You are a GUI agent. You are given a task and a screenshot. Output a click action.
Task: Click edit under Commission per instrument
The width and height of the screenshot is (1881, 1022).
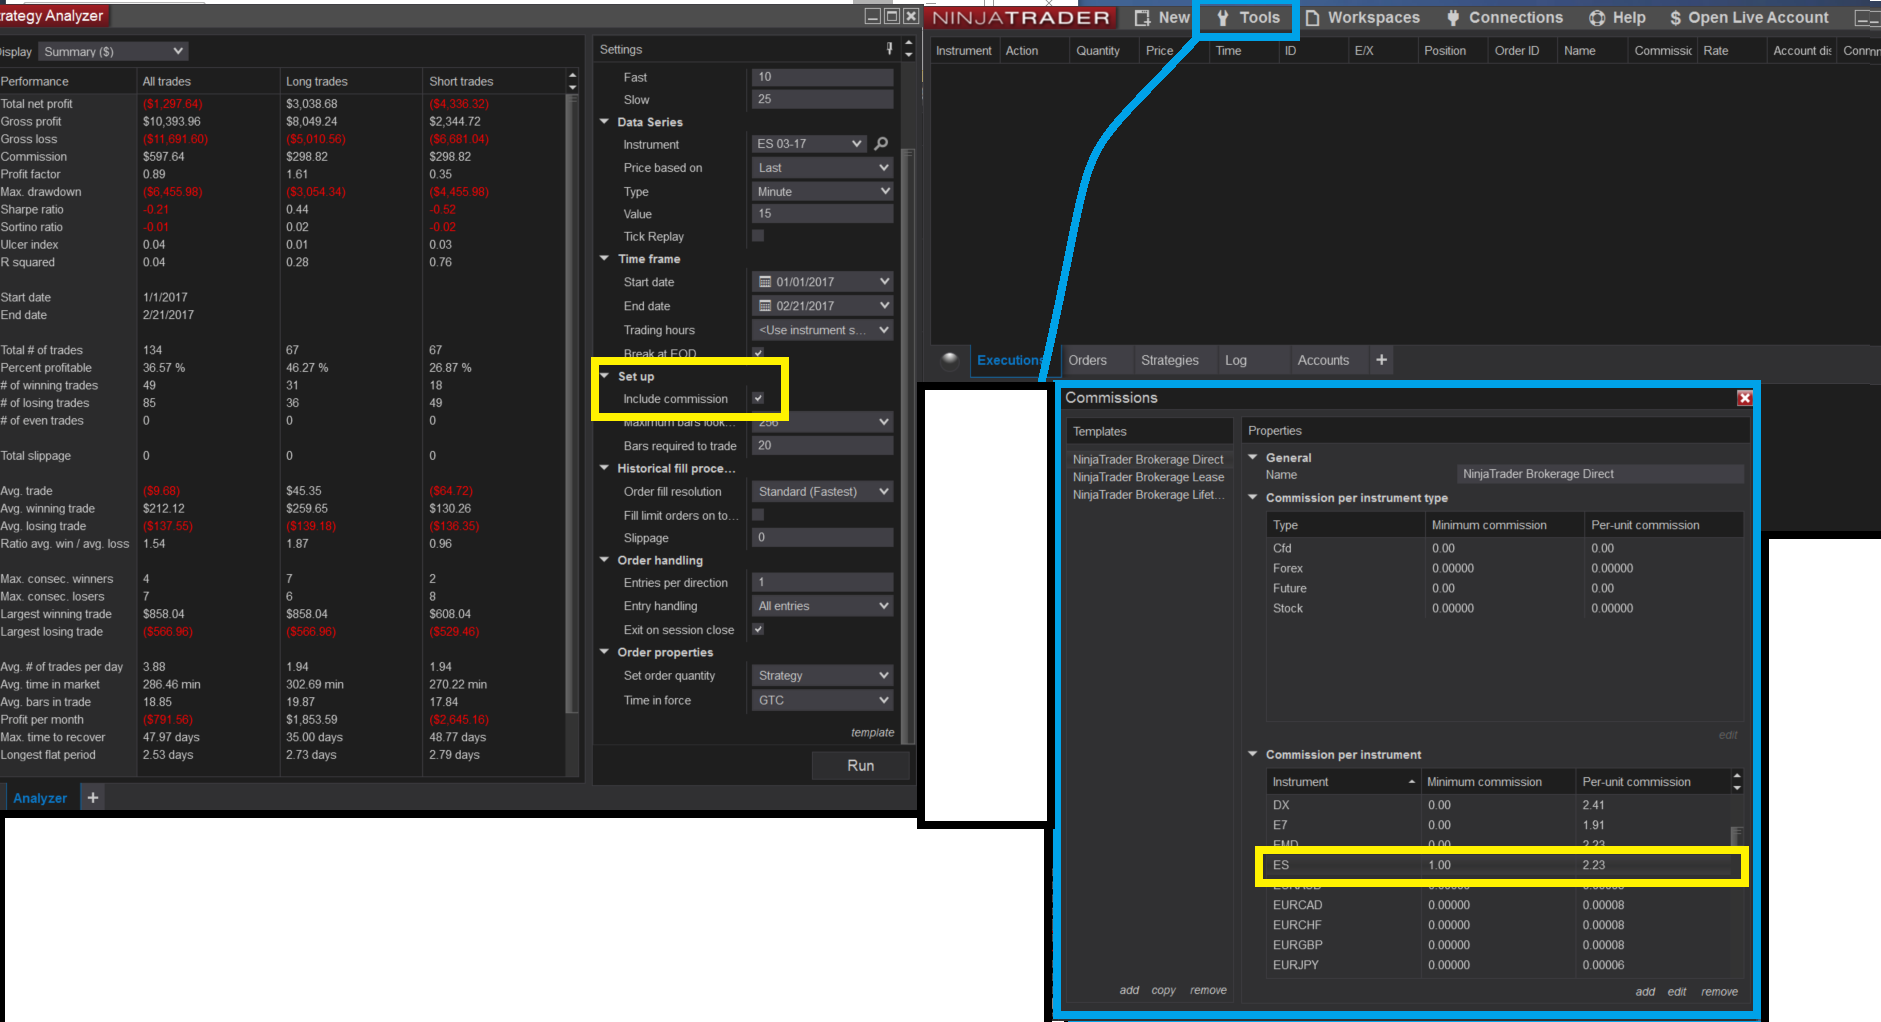pos(1677,992)
